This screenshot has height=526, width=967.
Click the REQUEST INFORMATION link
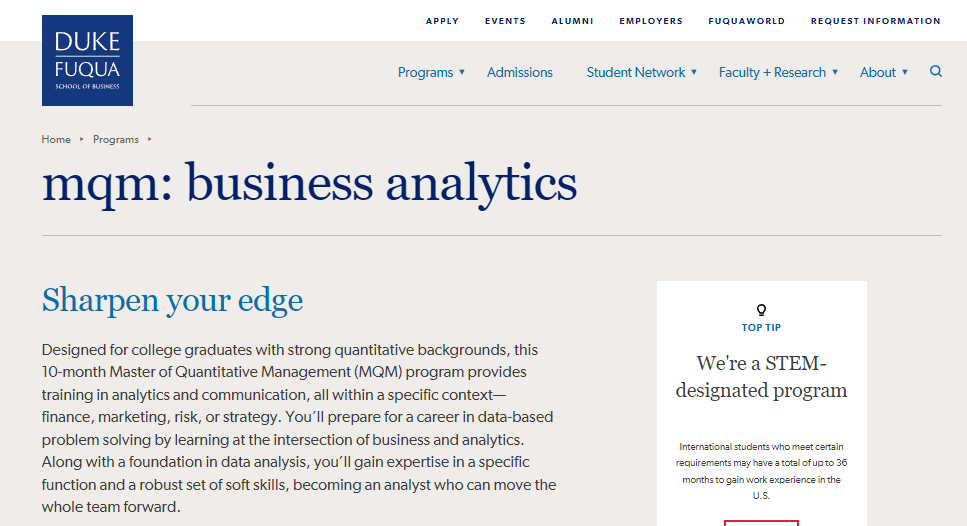876,21
